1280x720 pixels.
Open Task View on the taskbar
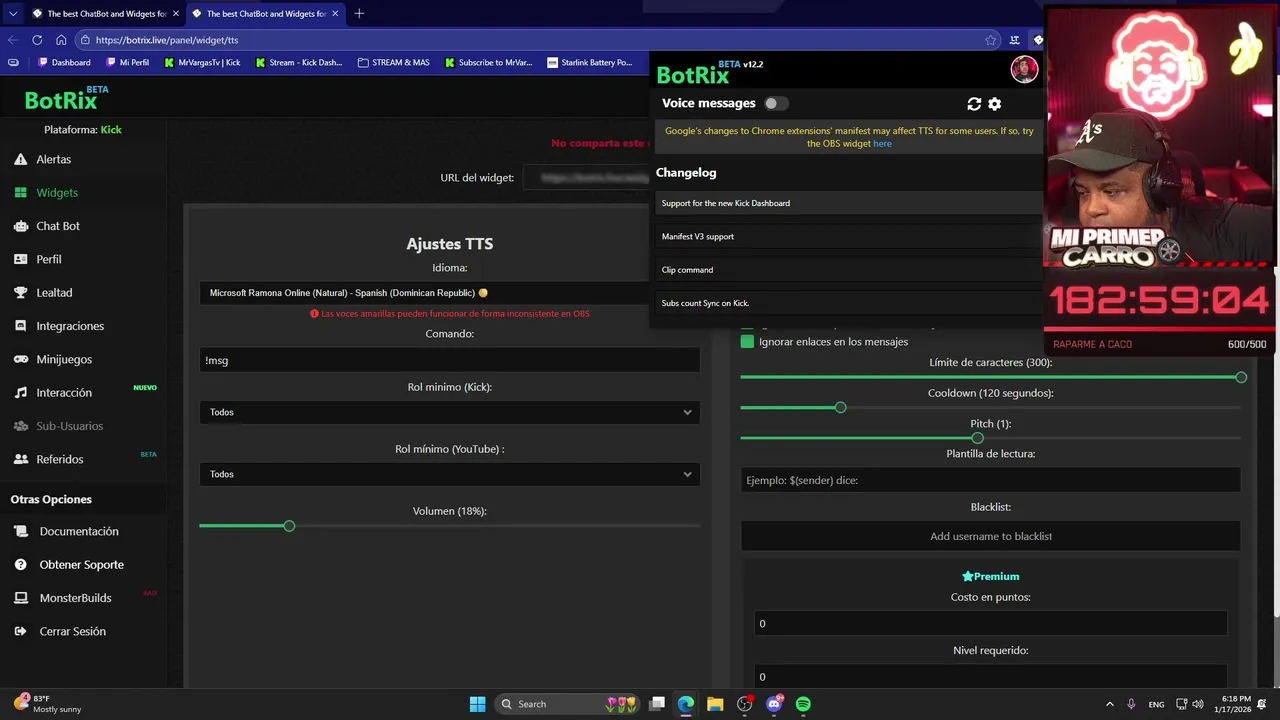pyautogui.click(x=657, y=704)
